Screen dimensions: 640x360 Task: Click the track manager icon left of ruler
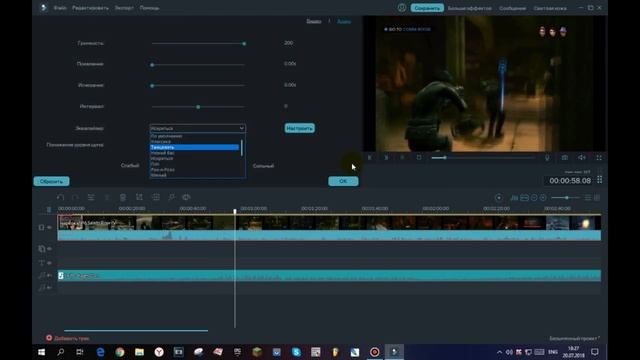pyautogui.click(x=49, y=209)
